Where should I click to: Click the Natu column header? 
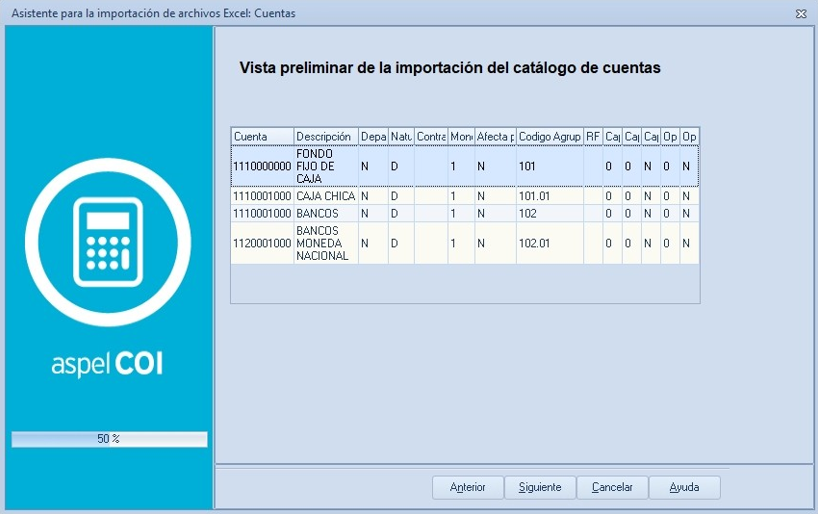401,137
